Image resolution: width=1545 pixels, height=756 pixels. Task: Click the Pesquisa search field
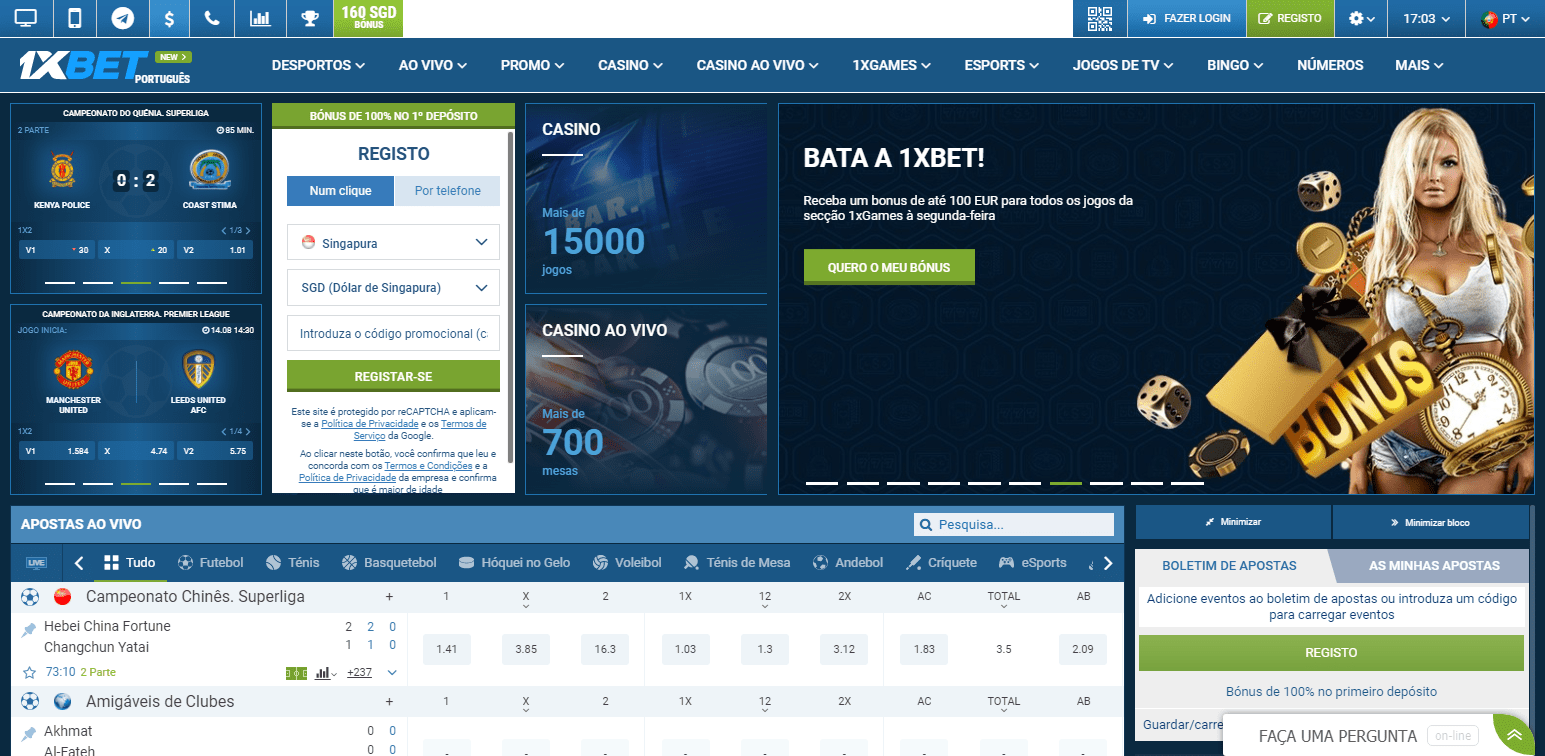[x=1014, y=524]
